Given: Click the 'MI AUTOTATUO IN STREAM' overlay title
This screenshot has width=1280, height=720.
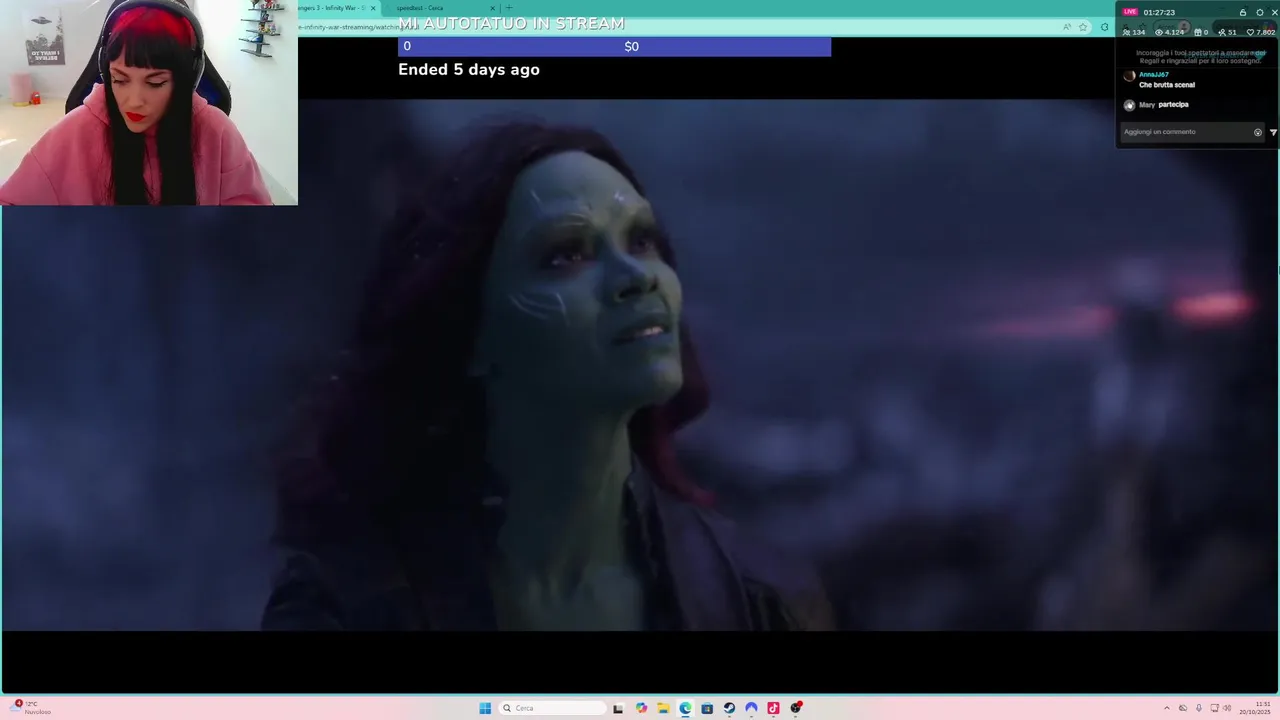Looking at the screenshot, I should (x=511, y=23).
